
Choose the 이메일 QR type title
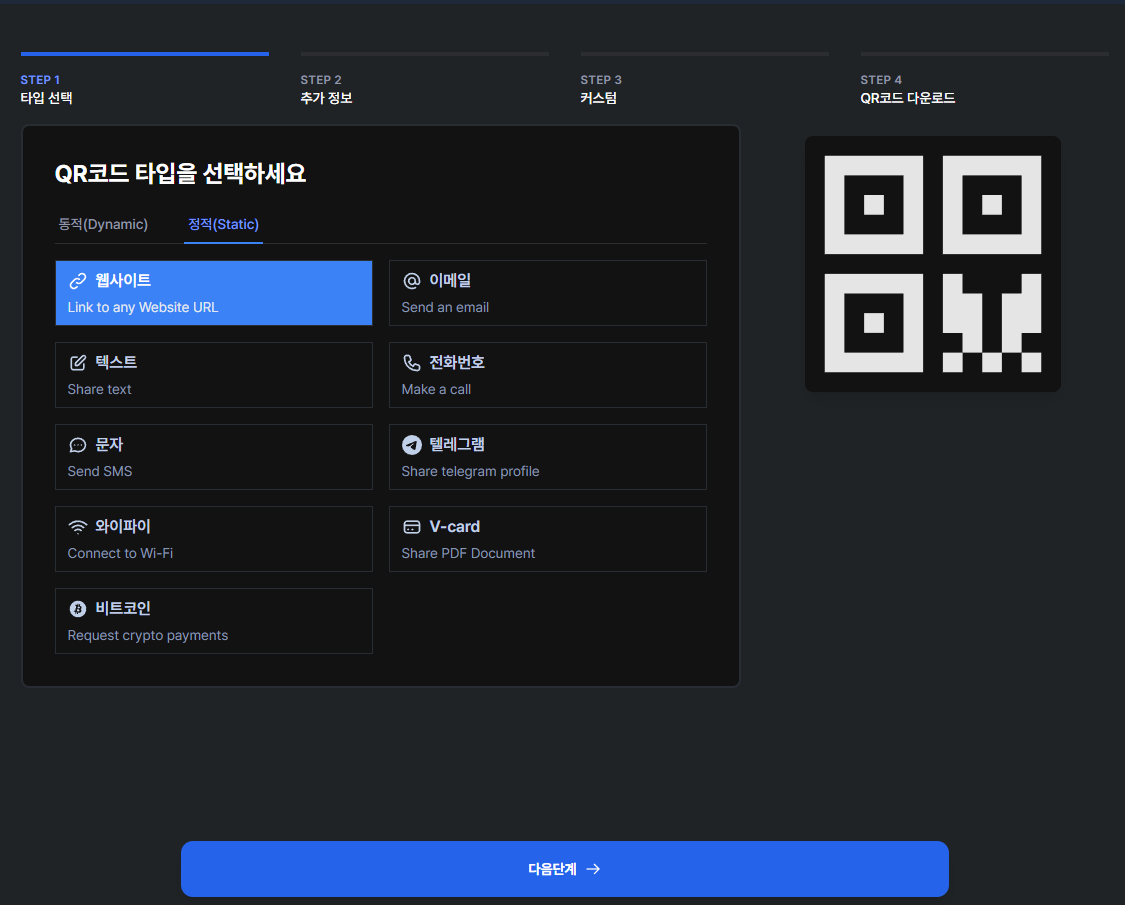click(450, 281)
